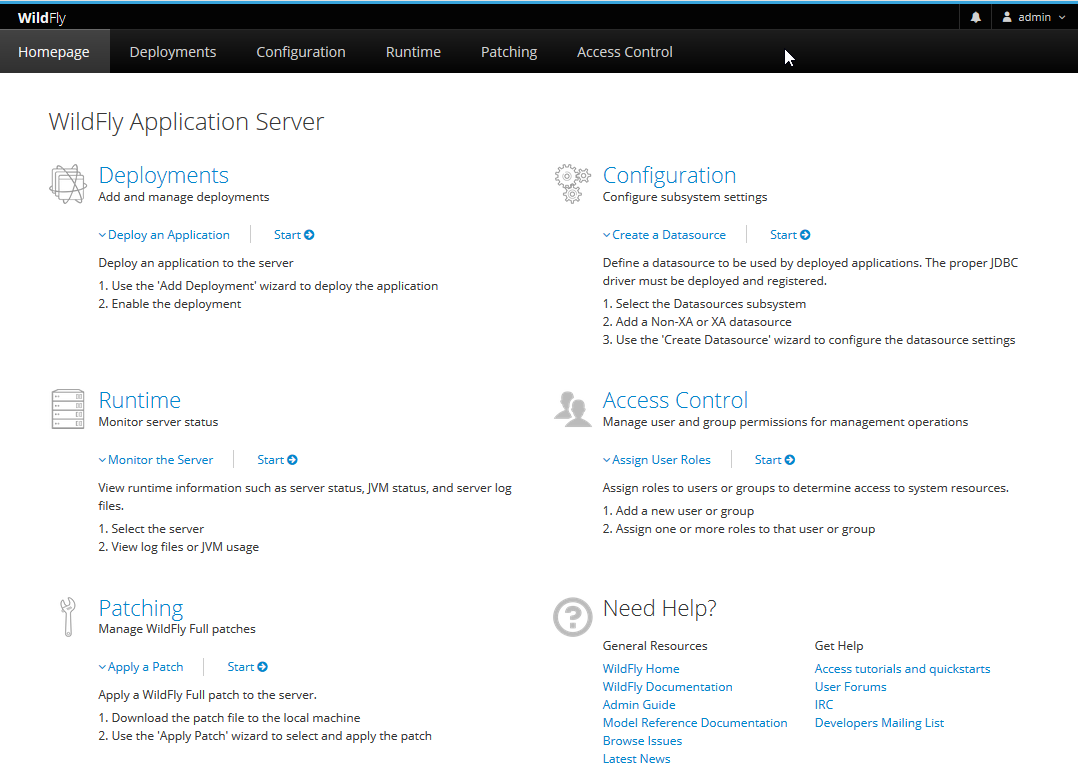1078x769 pixels.
Task: Collapse the Deploy an Application section
Action: (x=164, y=235)
